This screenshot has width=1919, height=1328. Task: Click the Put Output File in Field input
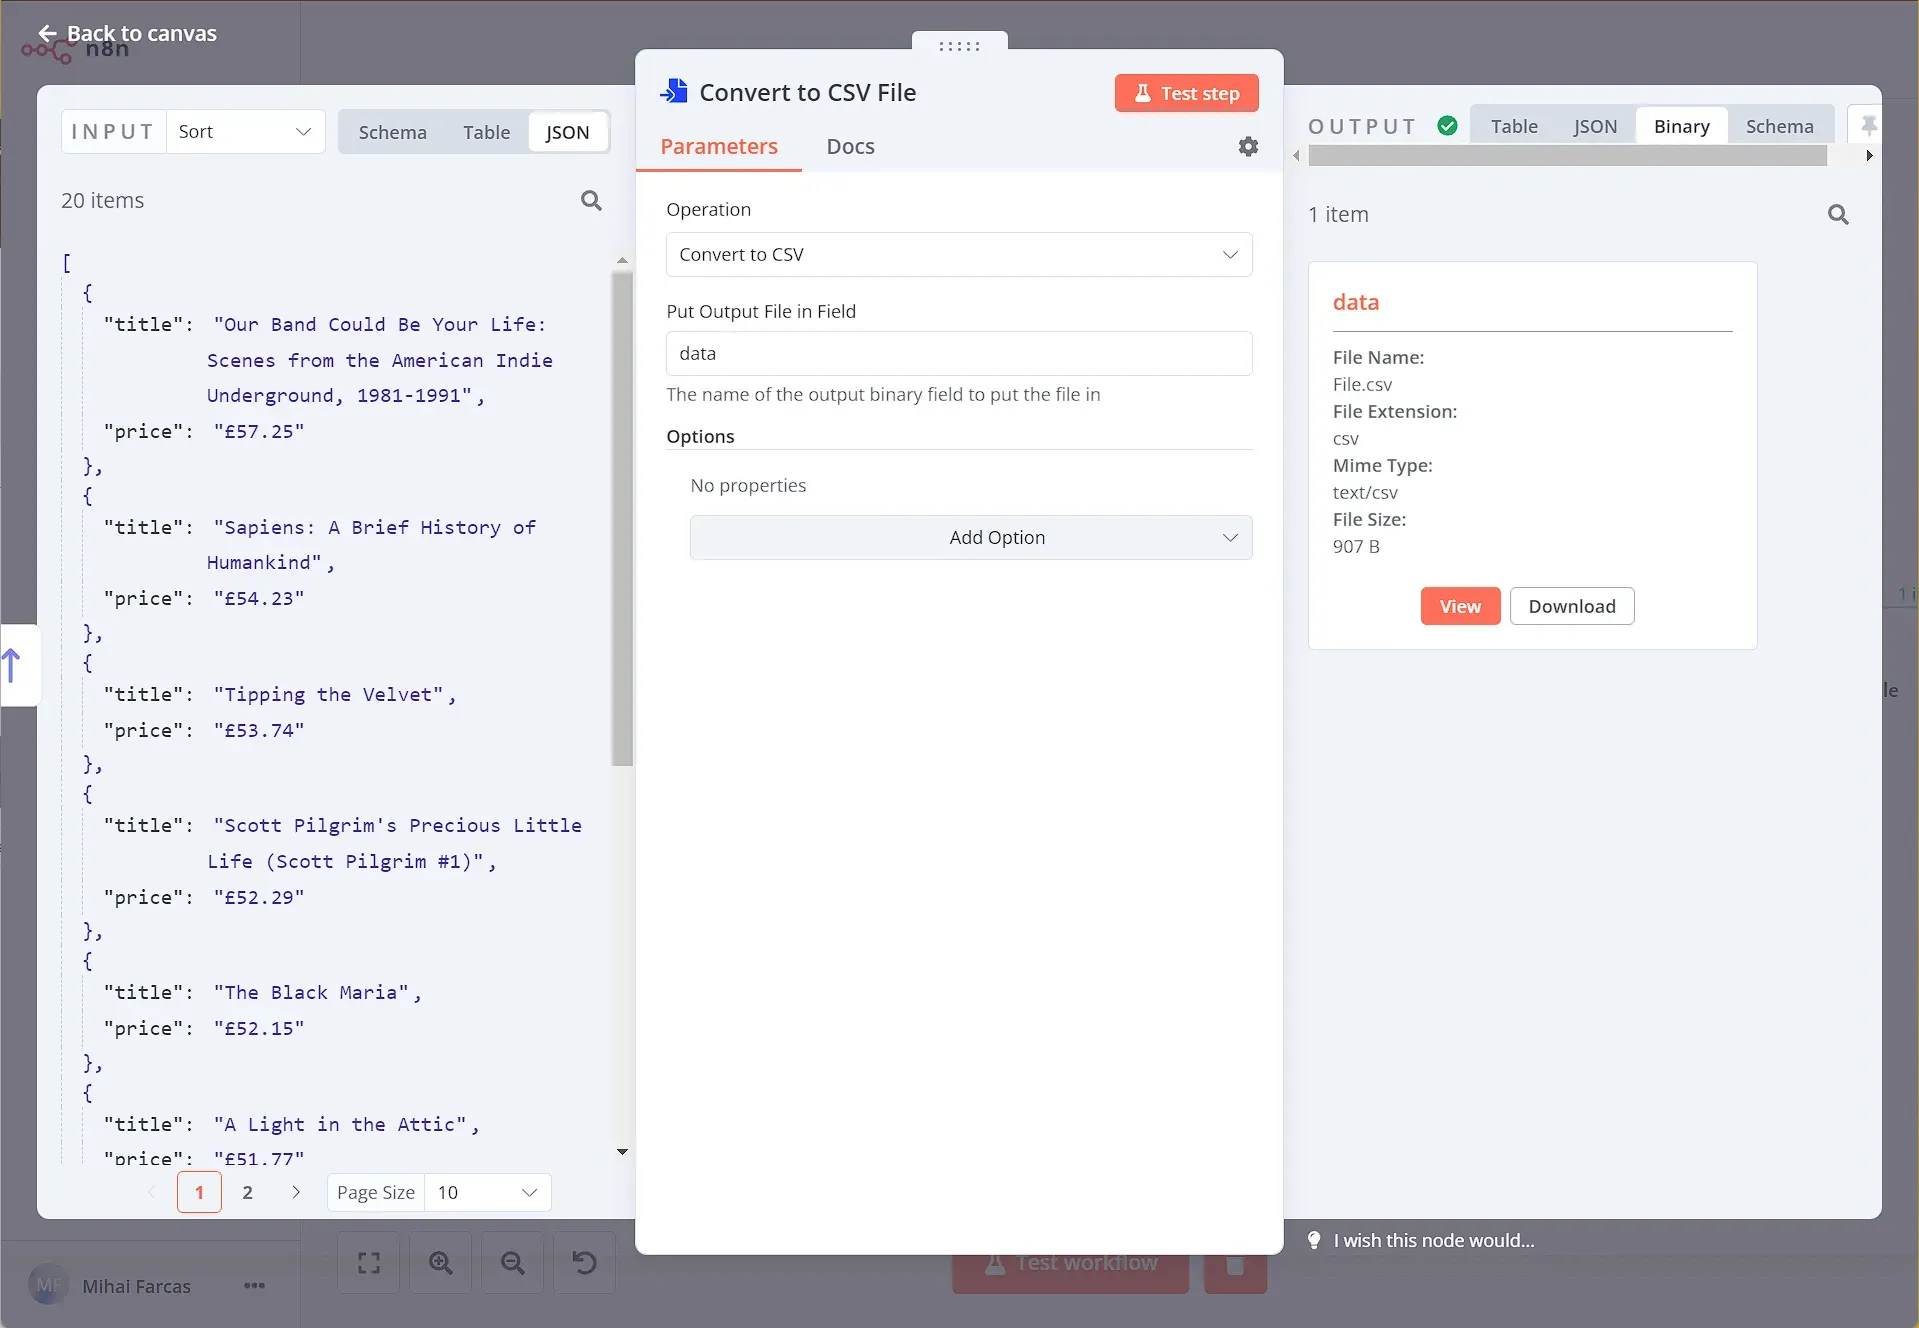pos(959,354)
